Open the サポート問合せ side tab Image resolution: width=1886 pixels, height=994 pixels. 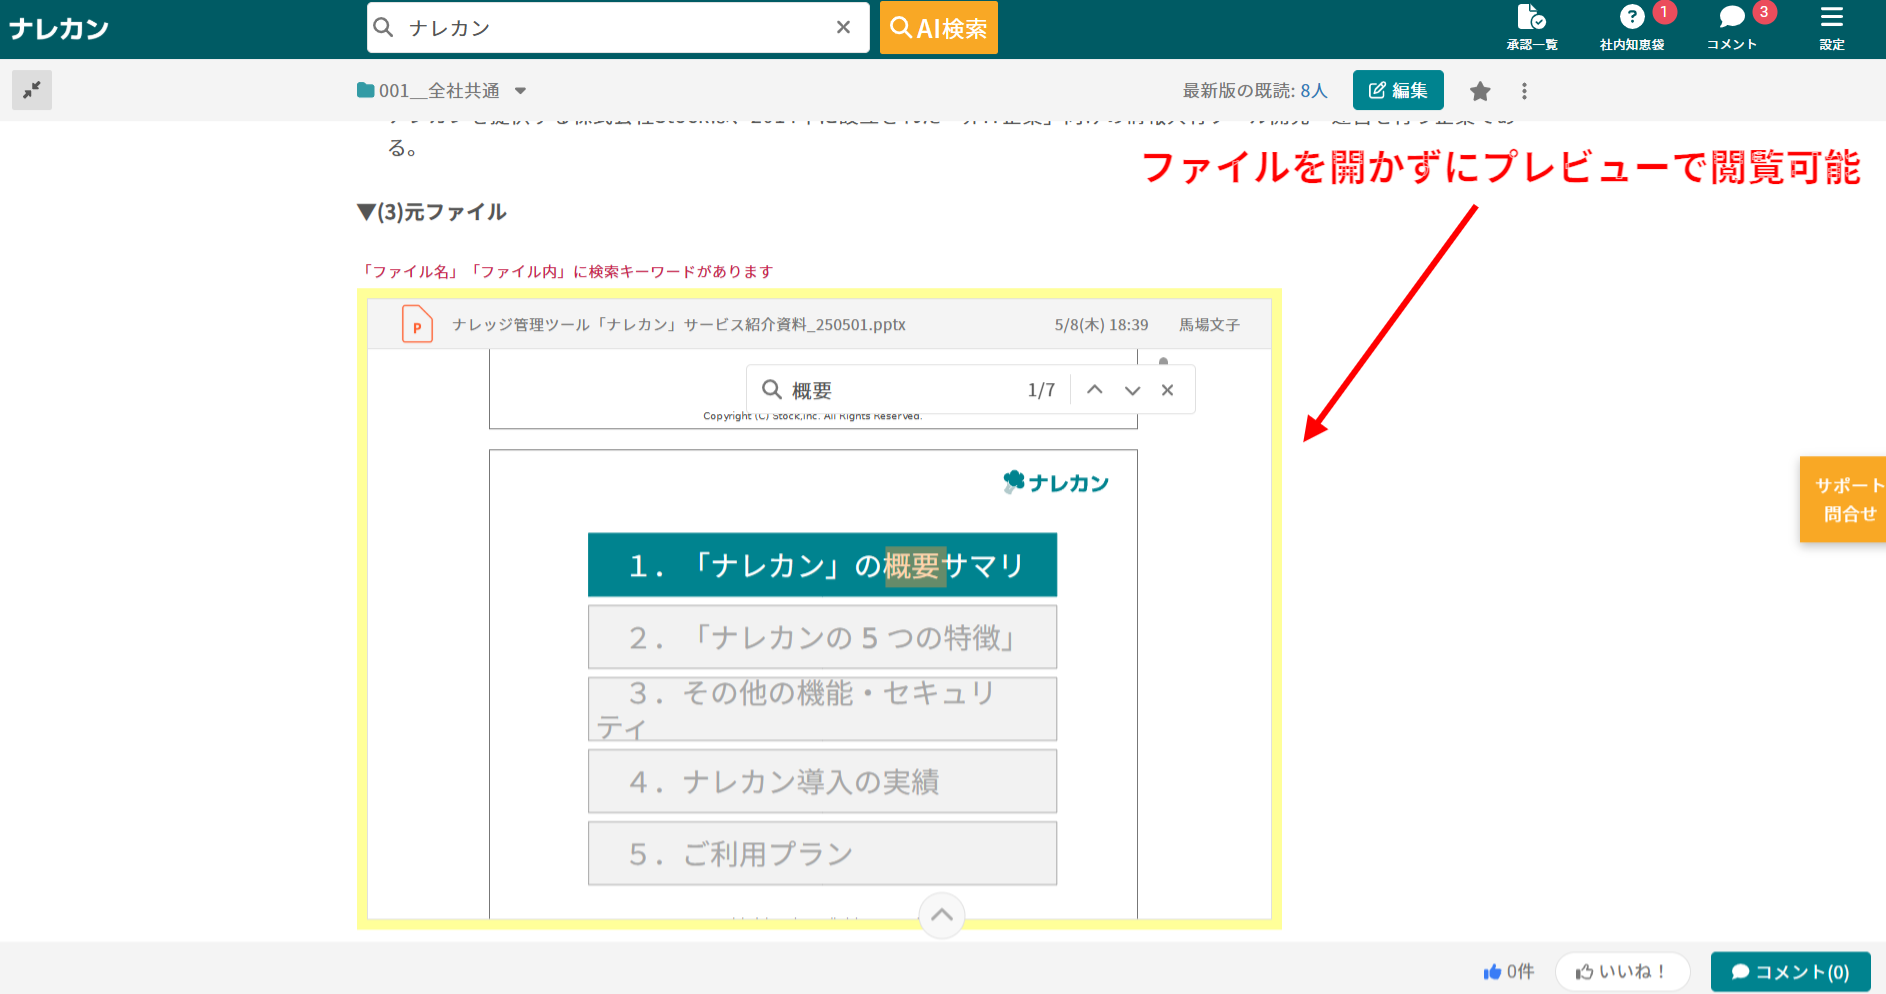1846,500
